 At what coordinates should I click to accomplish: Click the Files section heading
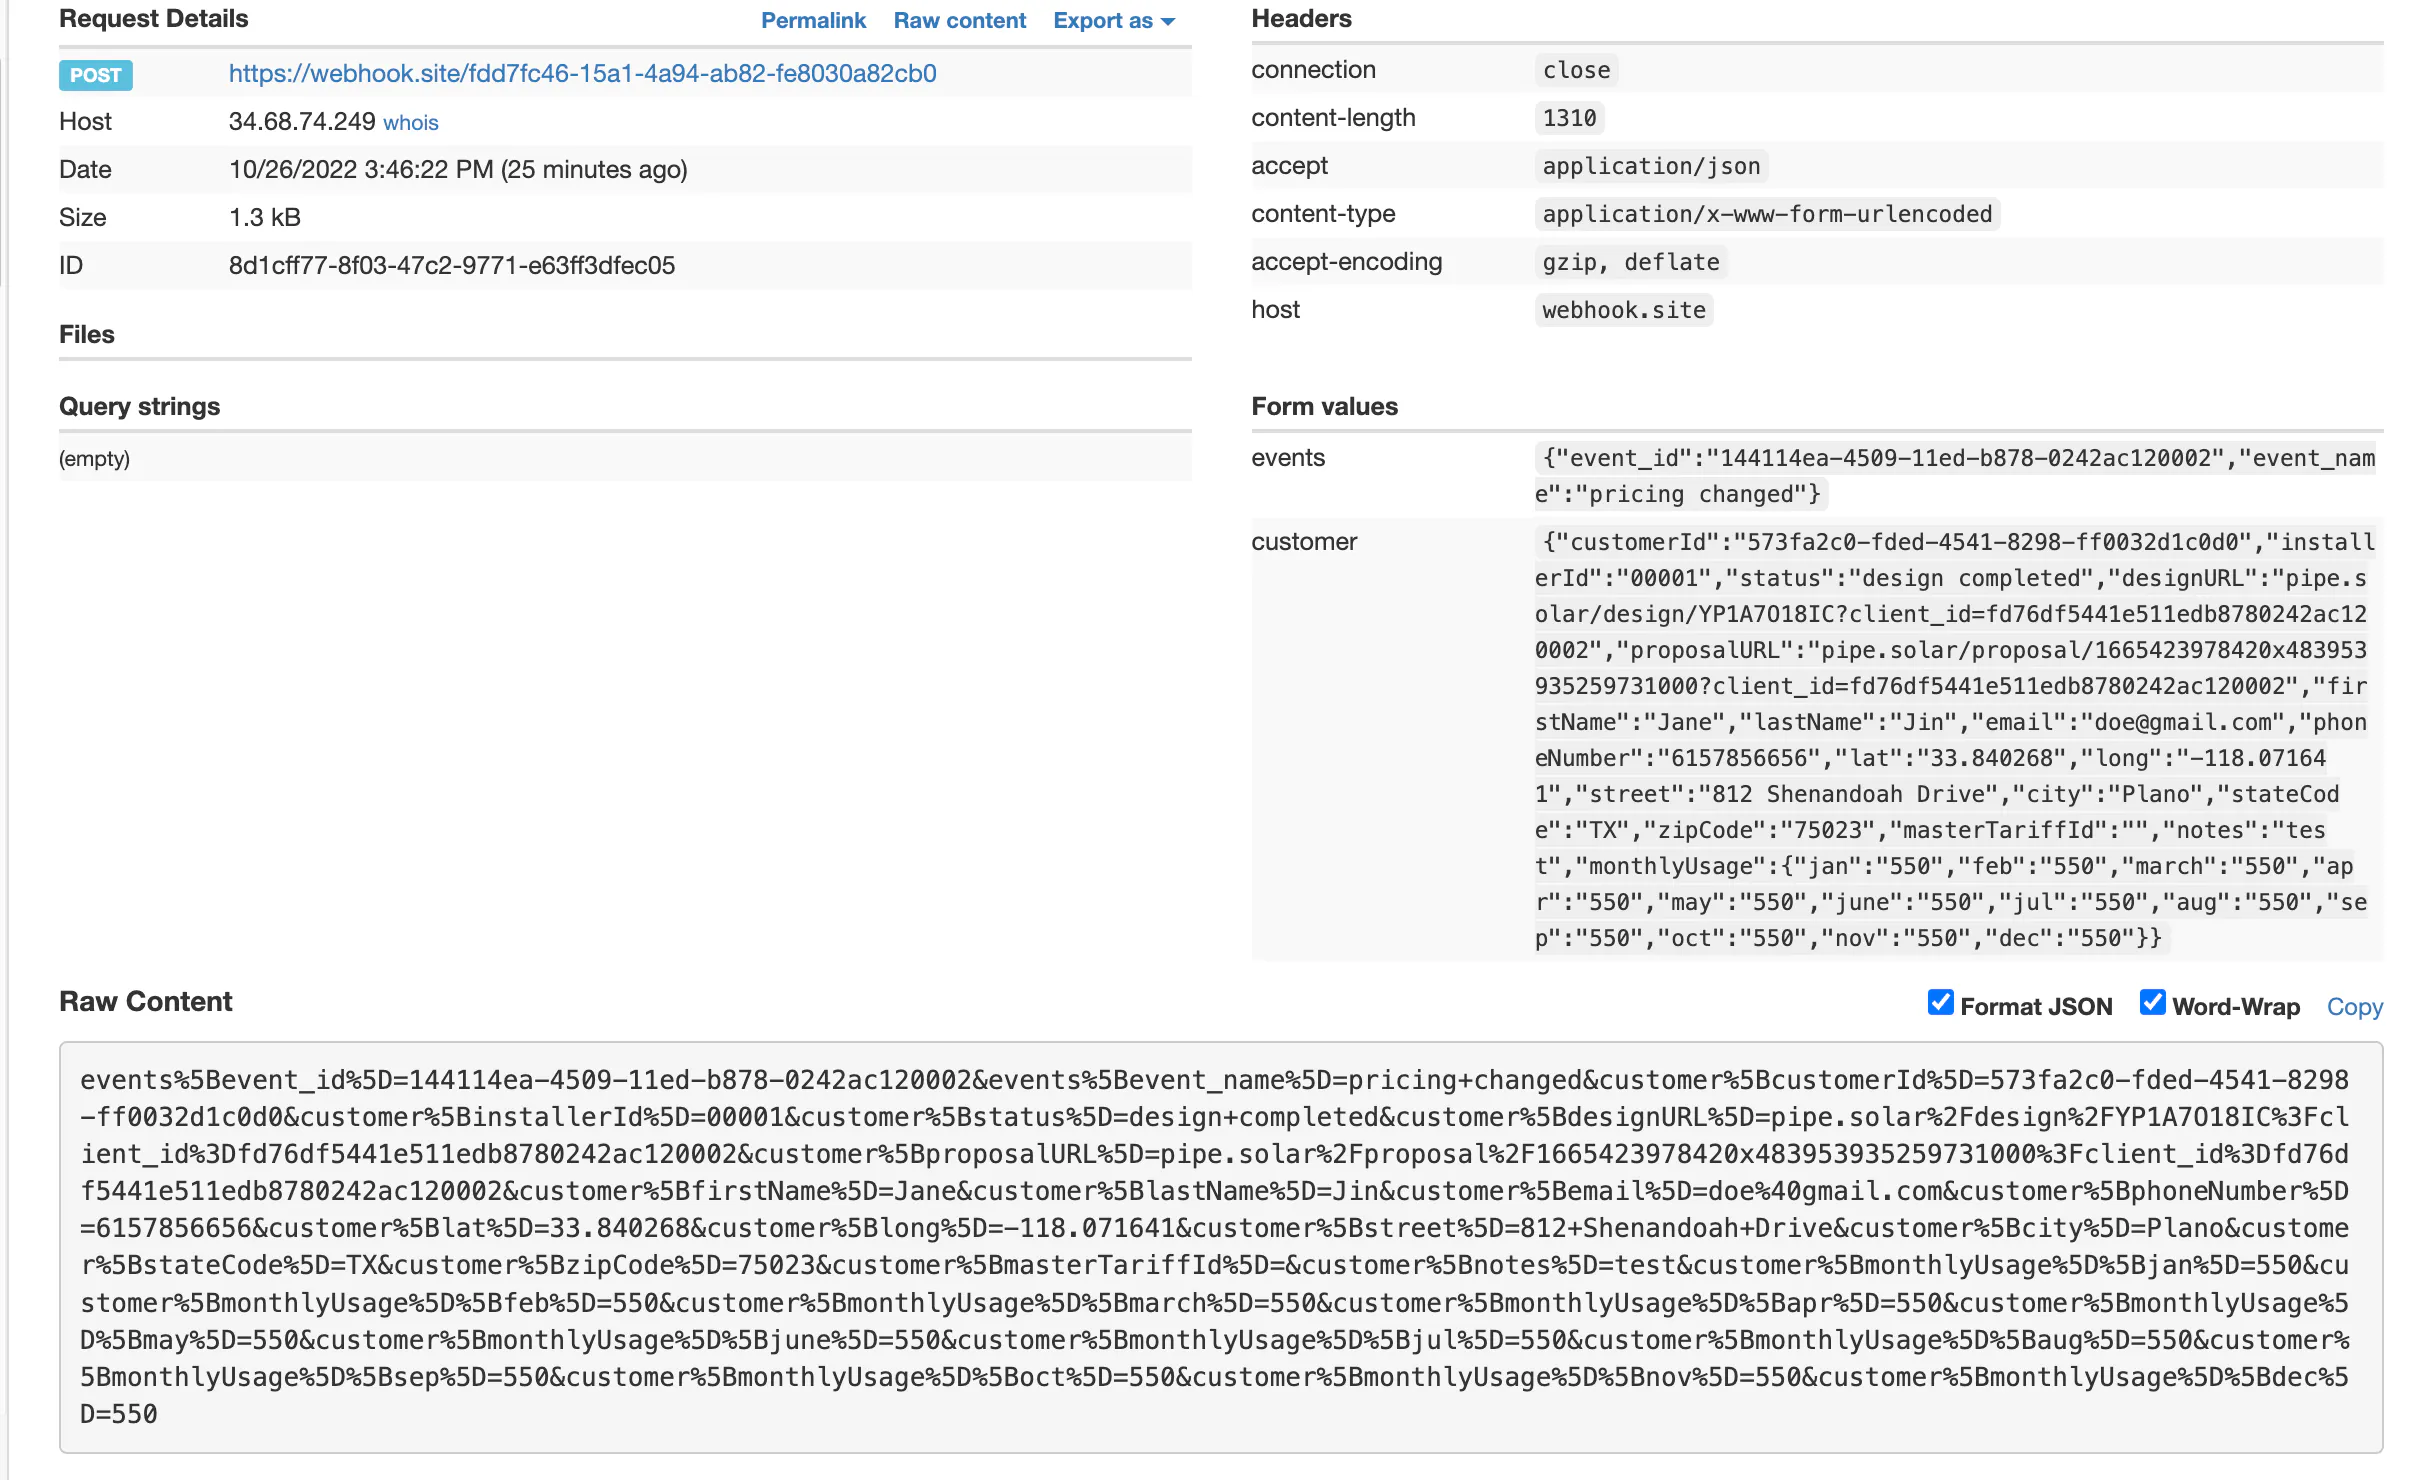click(x=87, y=334)
